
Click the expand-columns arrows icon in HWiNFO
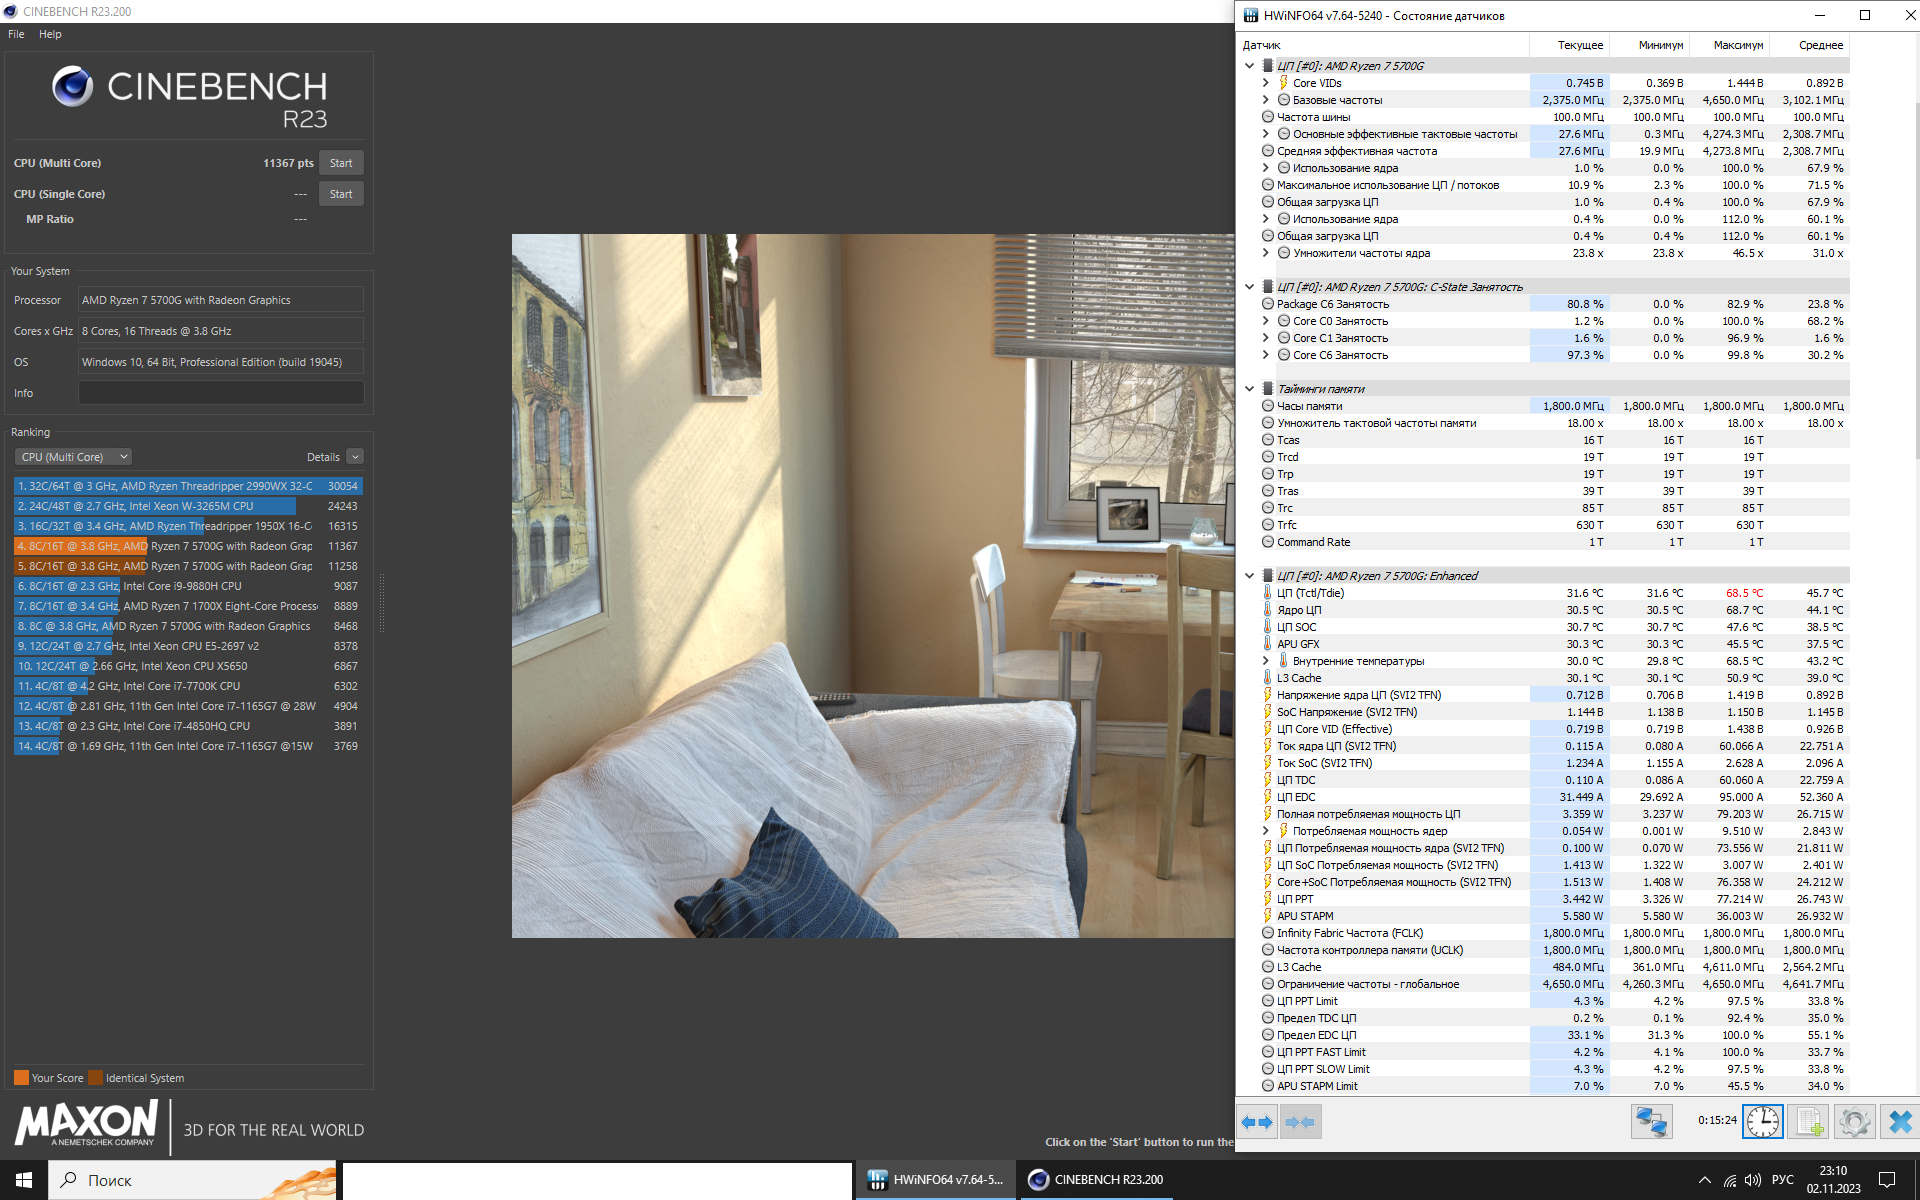[x=1257, y=1122]
